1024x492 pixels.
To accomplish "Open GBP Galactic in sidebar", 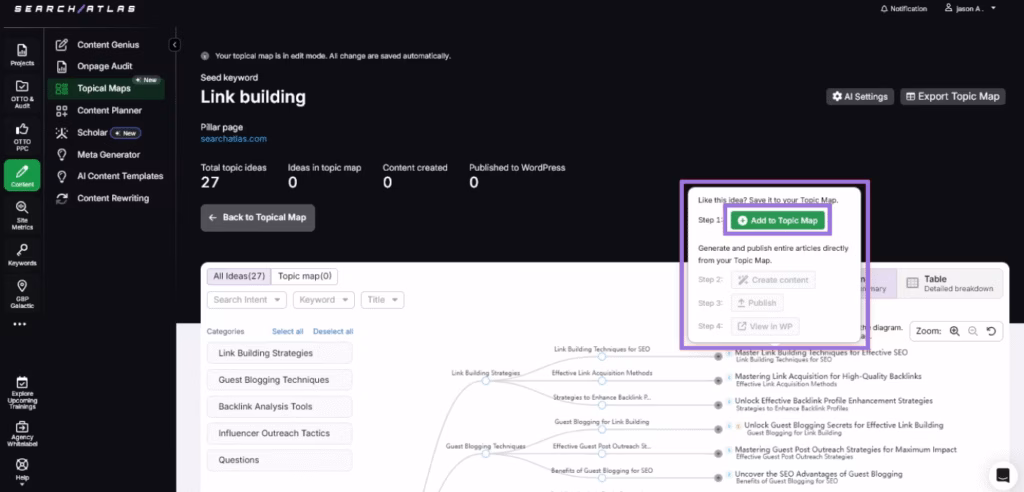I will tap(22, 293).
